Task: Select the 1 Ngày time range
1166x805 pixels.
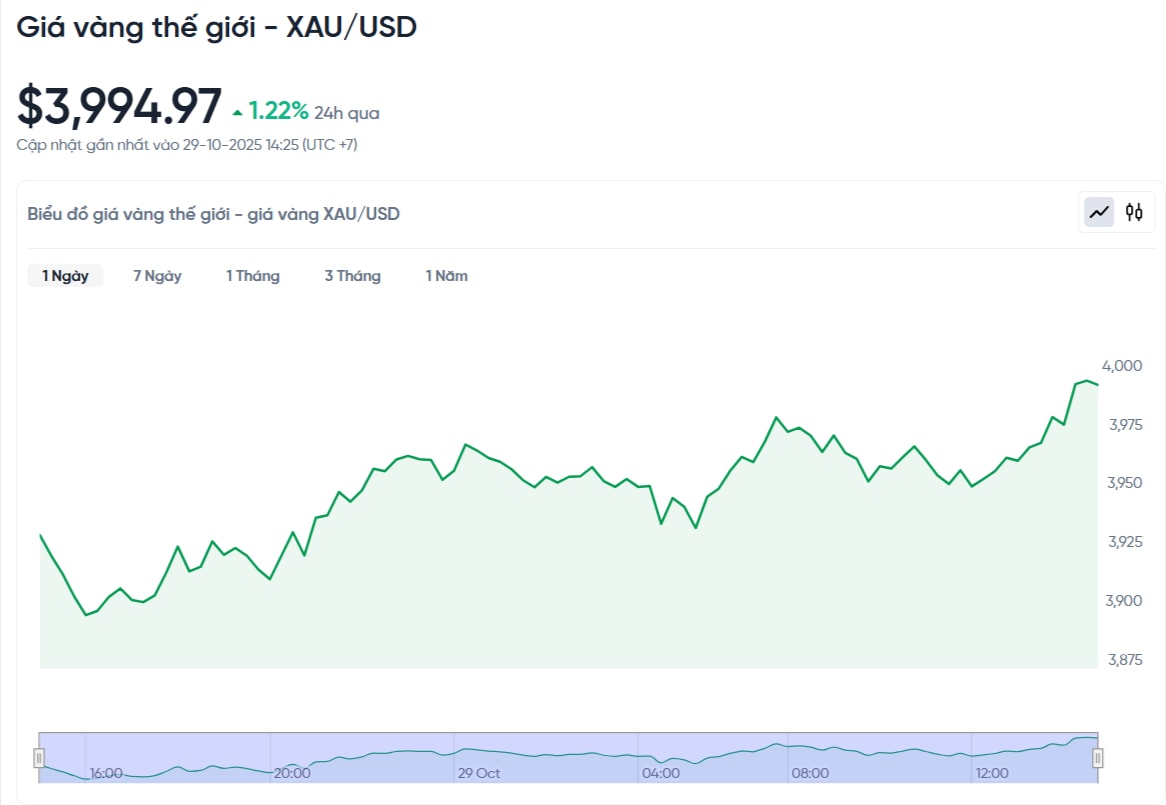Action: coord(65,276)
